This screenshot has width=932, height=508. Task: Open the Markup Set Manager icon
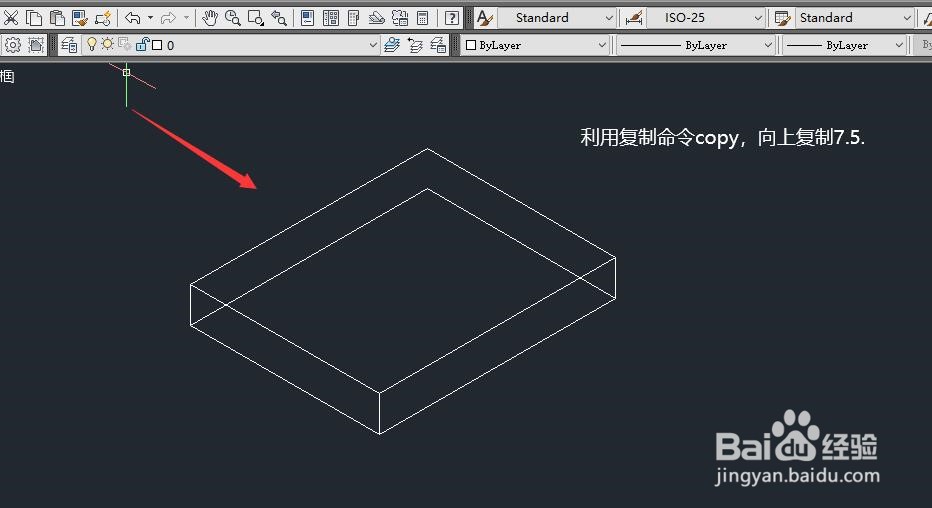(400, 18)
